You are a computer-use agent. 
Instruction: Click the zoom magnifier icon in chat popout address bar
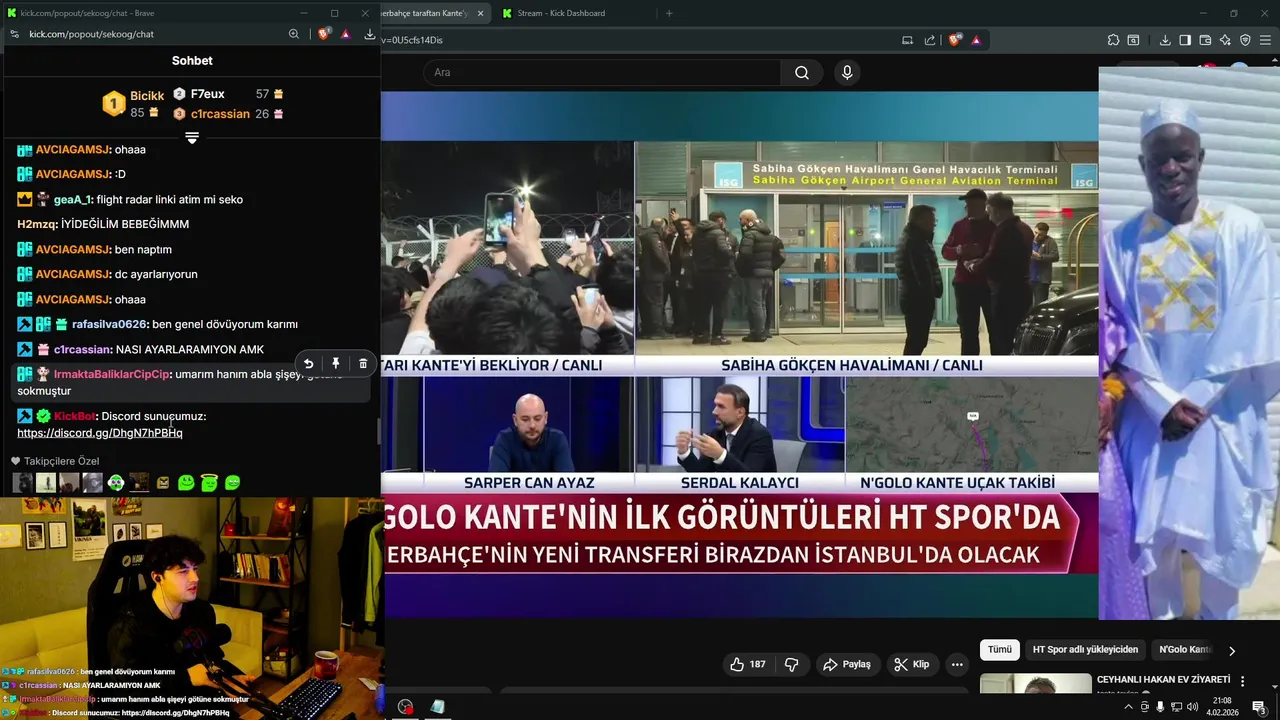click(294, 34)
